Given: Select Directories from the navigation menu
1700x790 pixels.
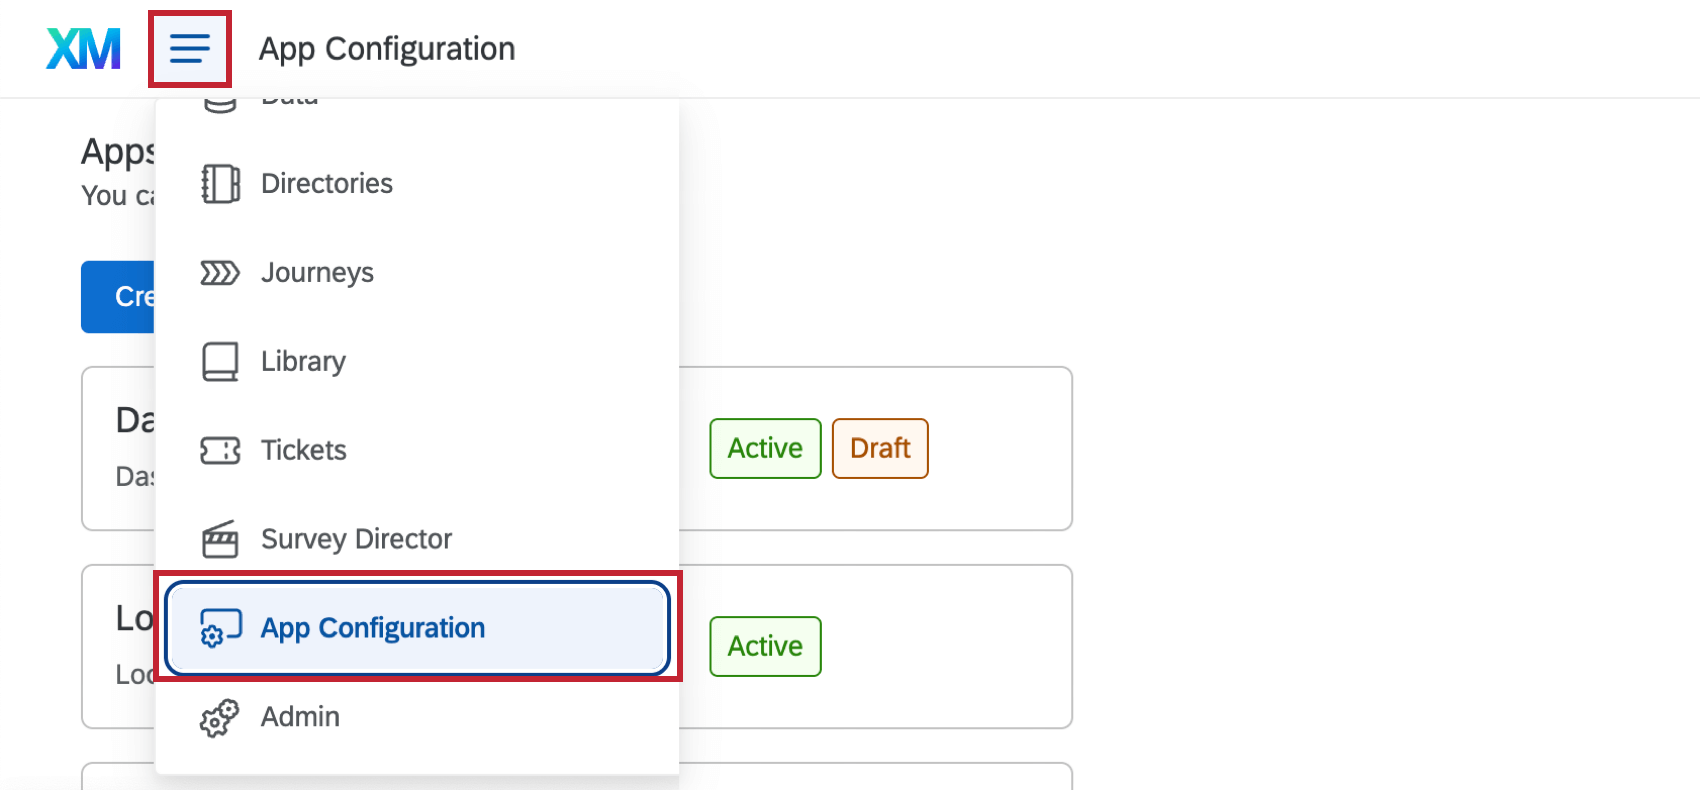Looking at the screenshot, I should click(326, 183).
